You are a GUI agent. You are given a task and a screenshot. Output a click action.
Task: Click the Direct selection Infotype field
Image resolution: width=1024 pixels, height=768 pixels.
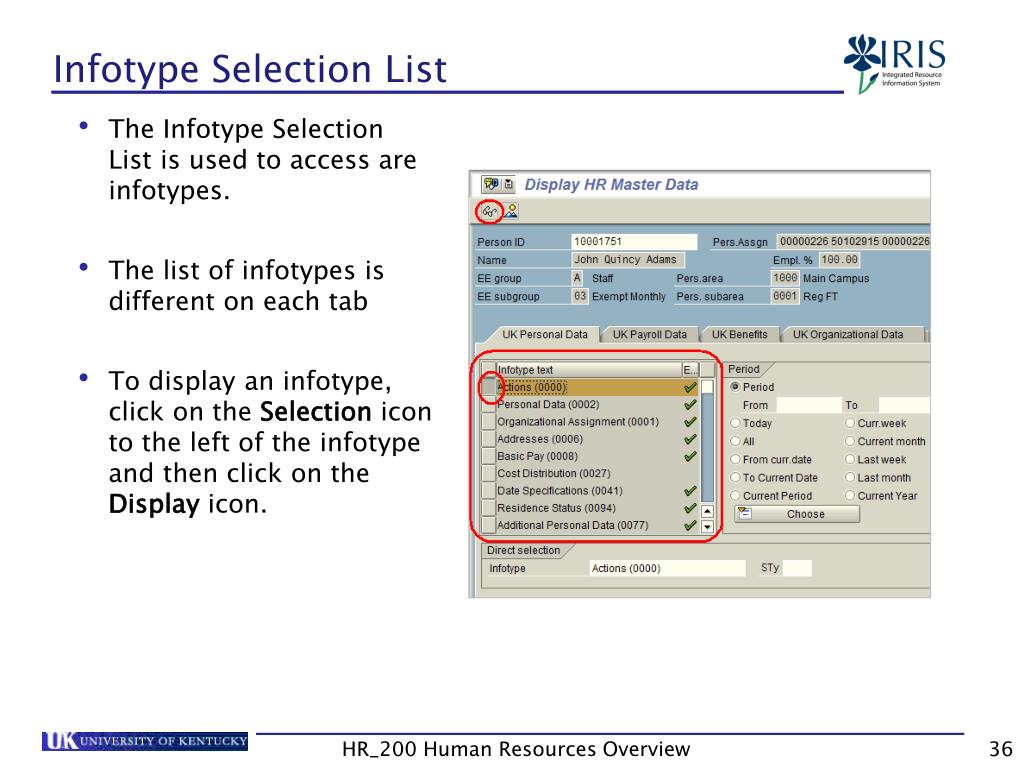(x=667, y=568)
